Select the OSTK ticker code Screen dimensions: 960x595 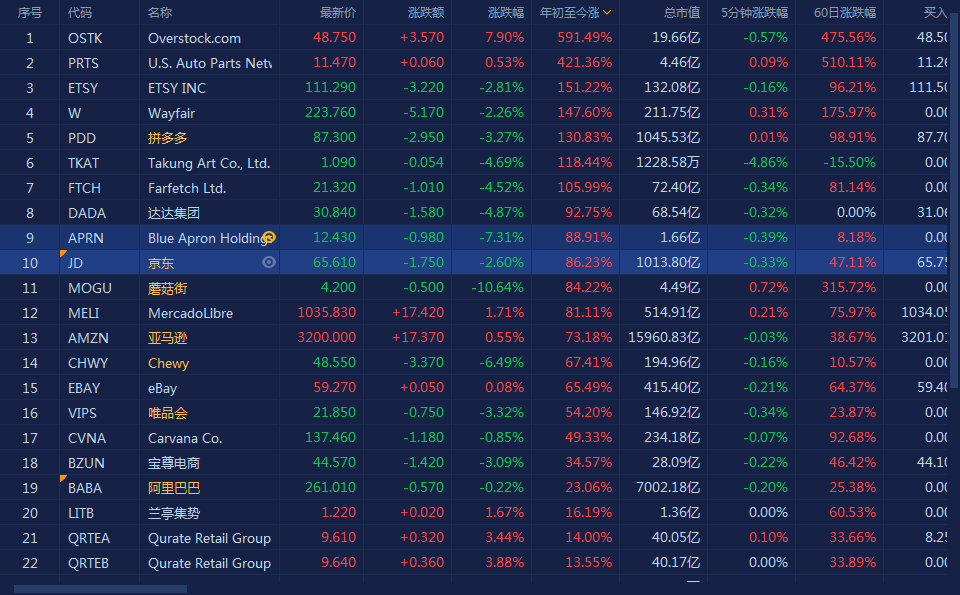[85, 38]
